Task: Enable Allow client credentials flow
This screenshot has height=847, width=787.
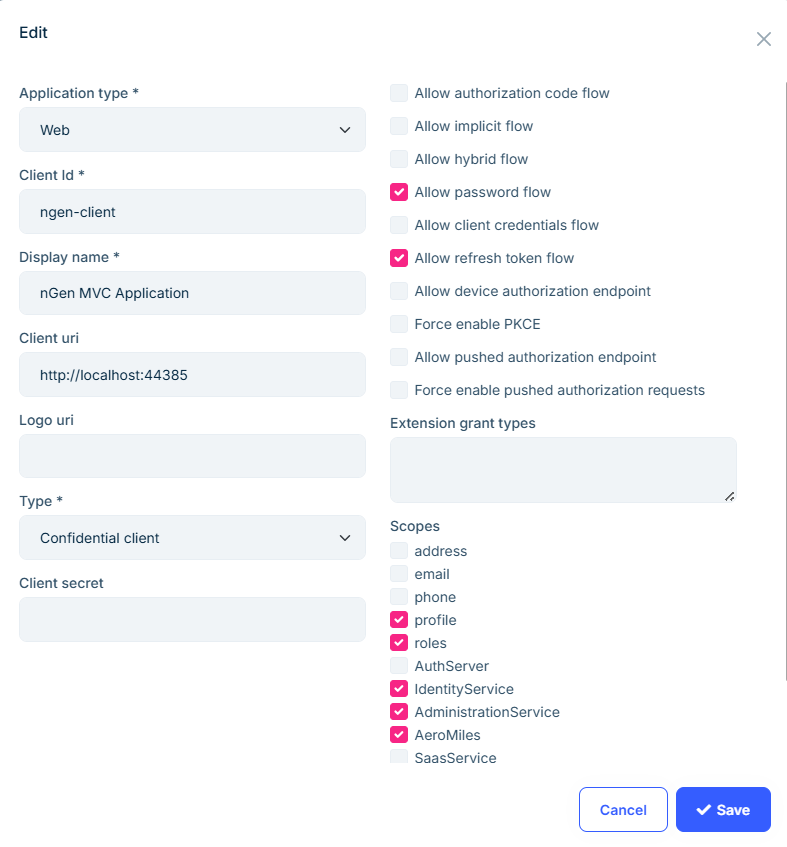Action: coord(399,225)
